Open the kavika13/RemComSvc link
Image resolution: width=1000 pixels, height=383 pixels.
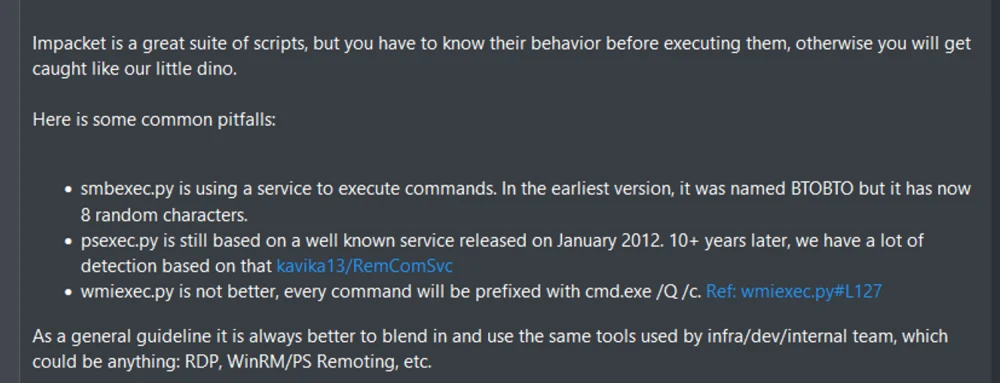coord(364,265)
